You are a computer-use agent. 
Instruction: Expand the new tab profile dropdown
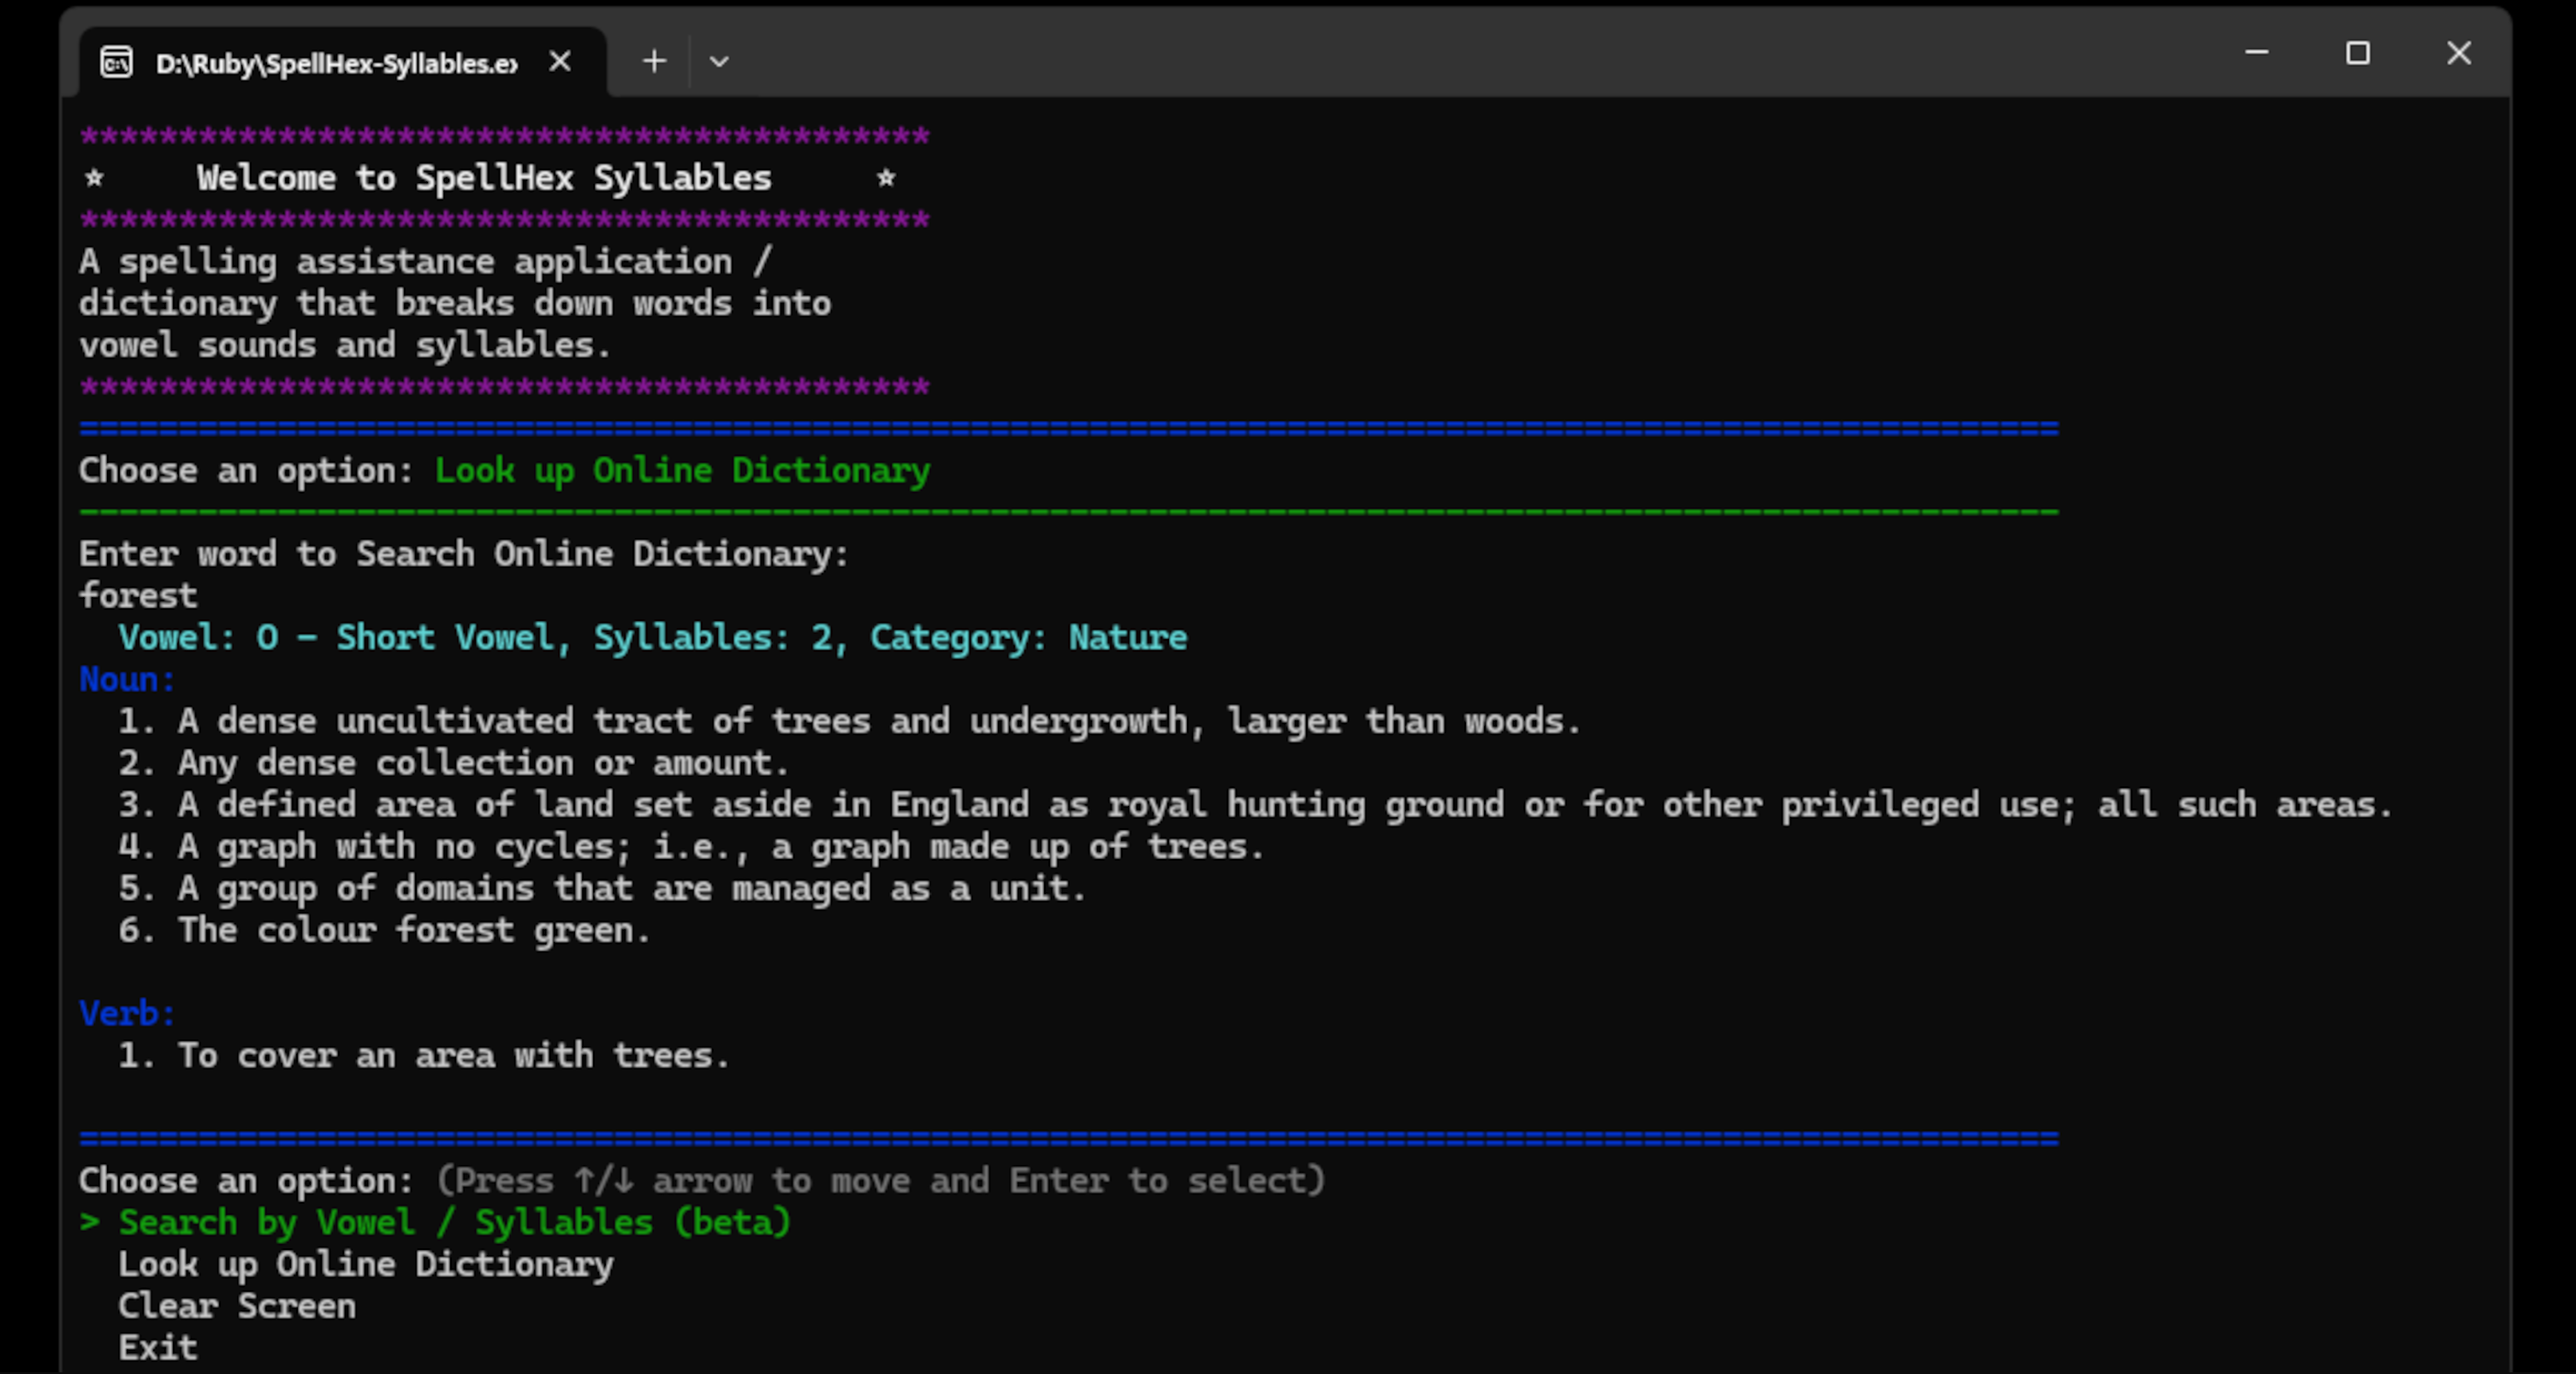(718, 62)
